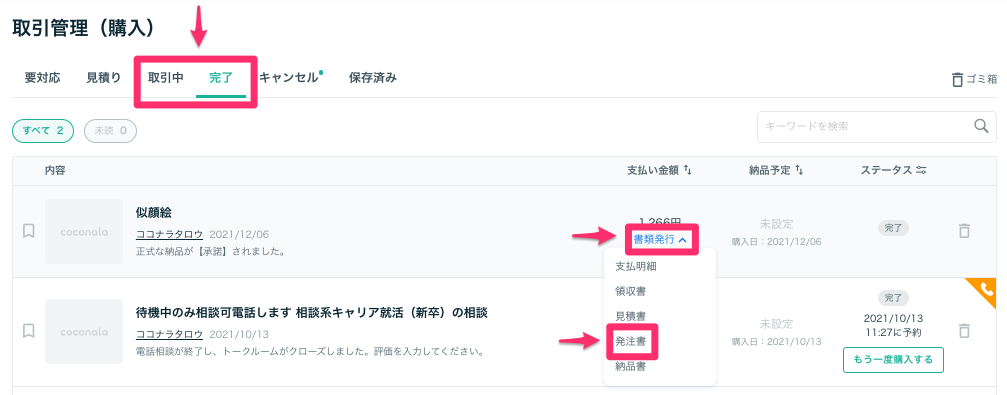Viewport: 1007px width, 395px height.
Task: Bookmark the 電話相談 transaction row
Action: (28, 331)
